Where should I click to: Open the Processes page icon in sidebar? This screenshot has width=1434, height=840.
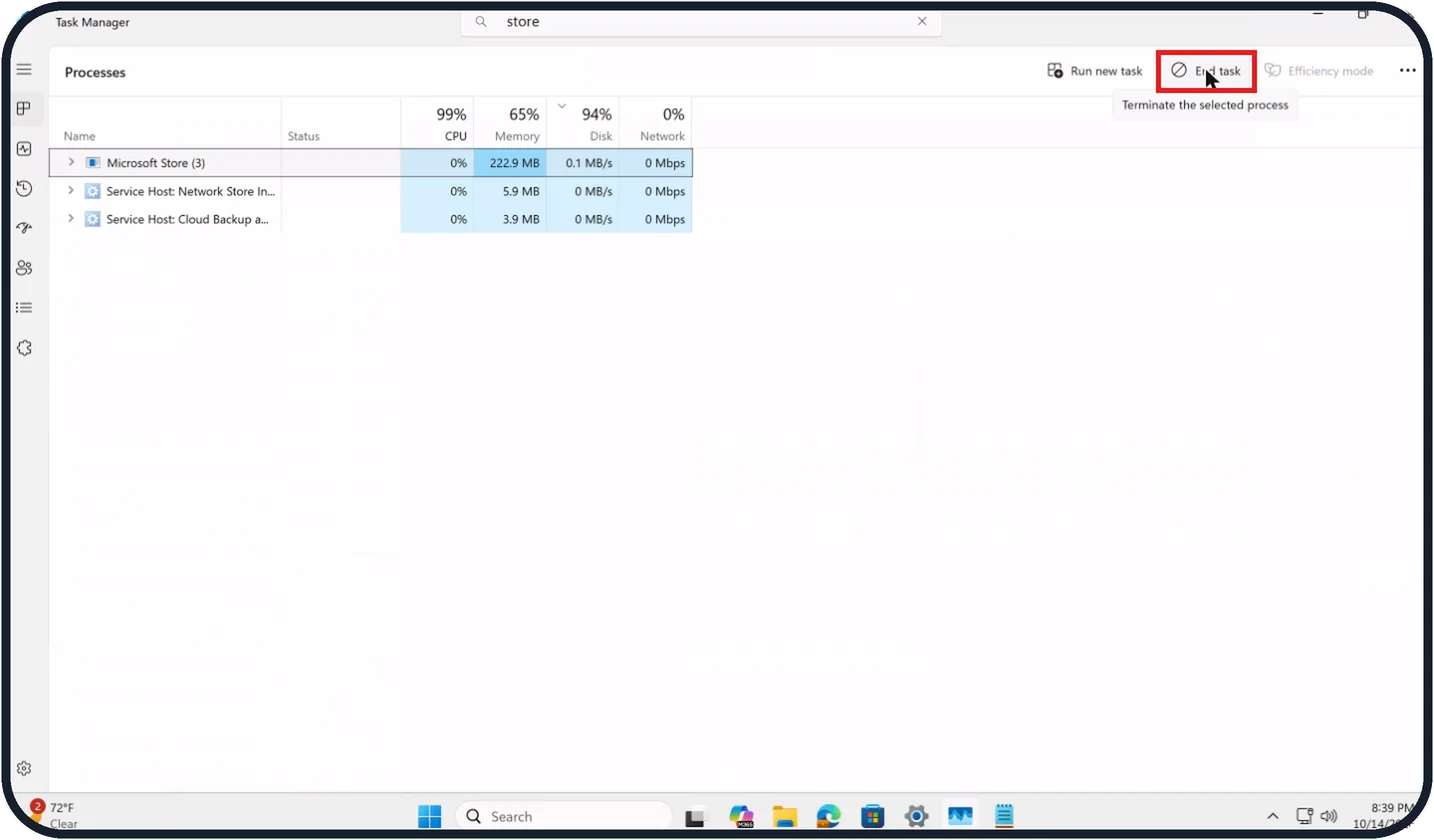(x=24, y=109)
